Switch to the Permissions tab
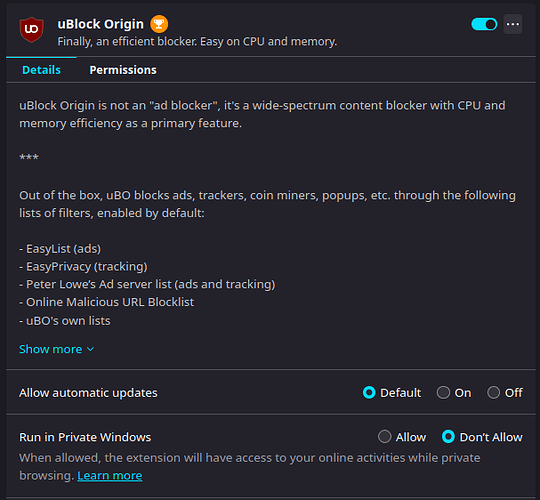 pos(123,70)
